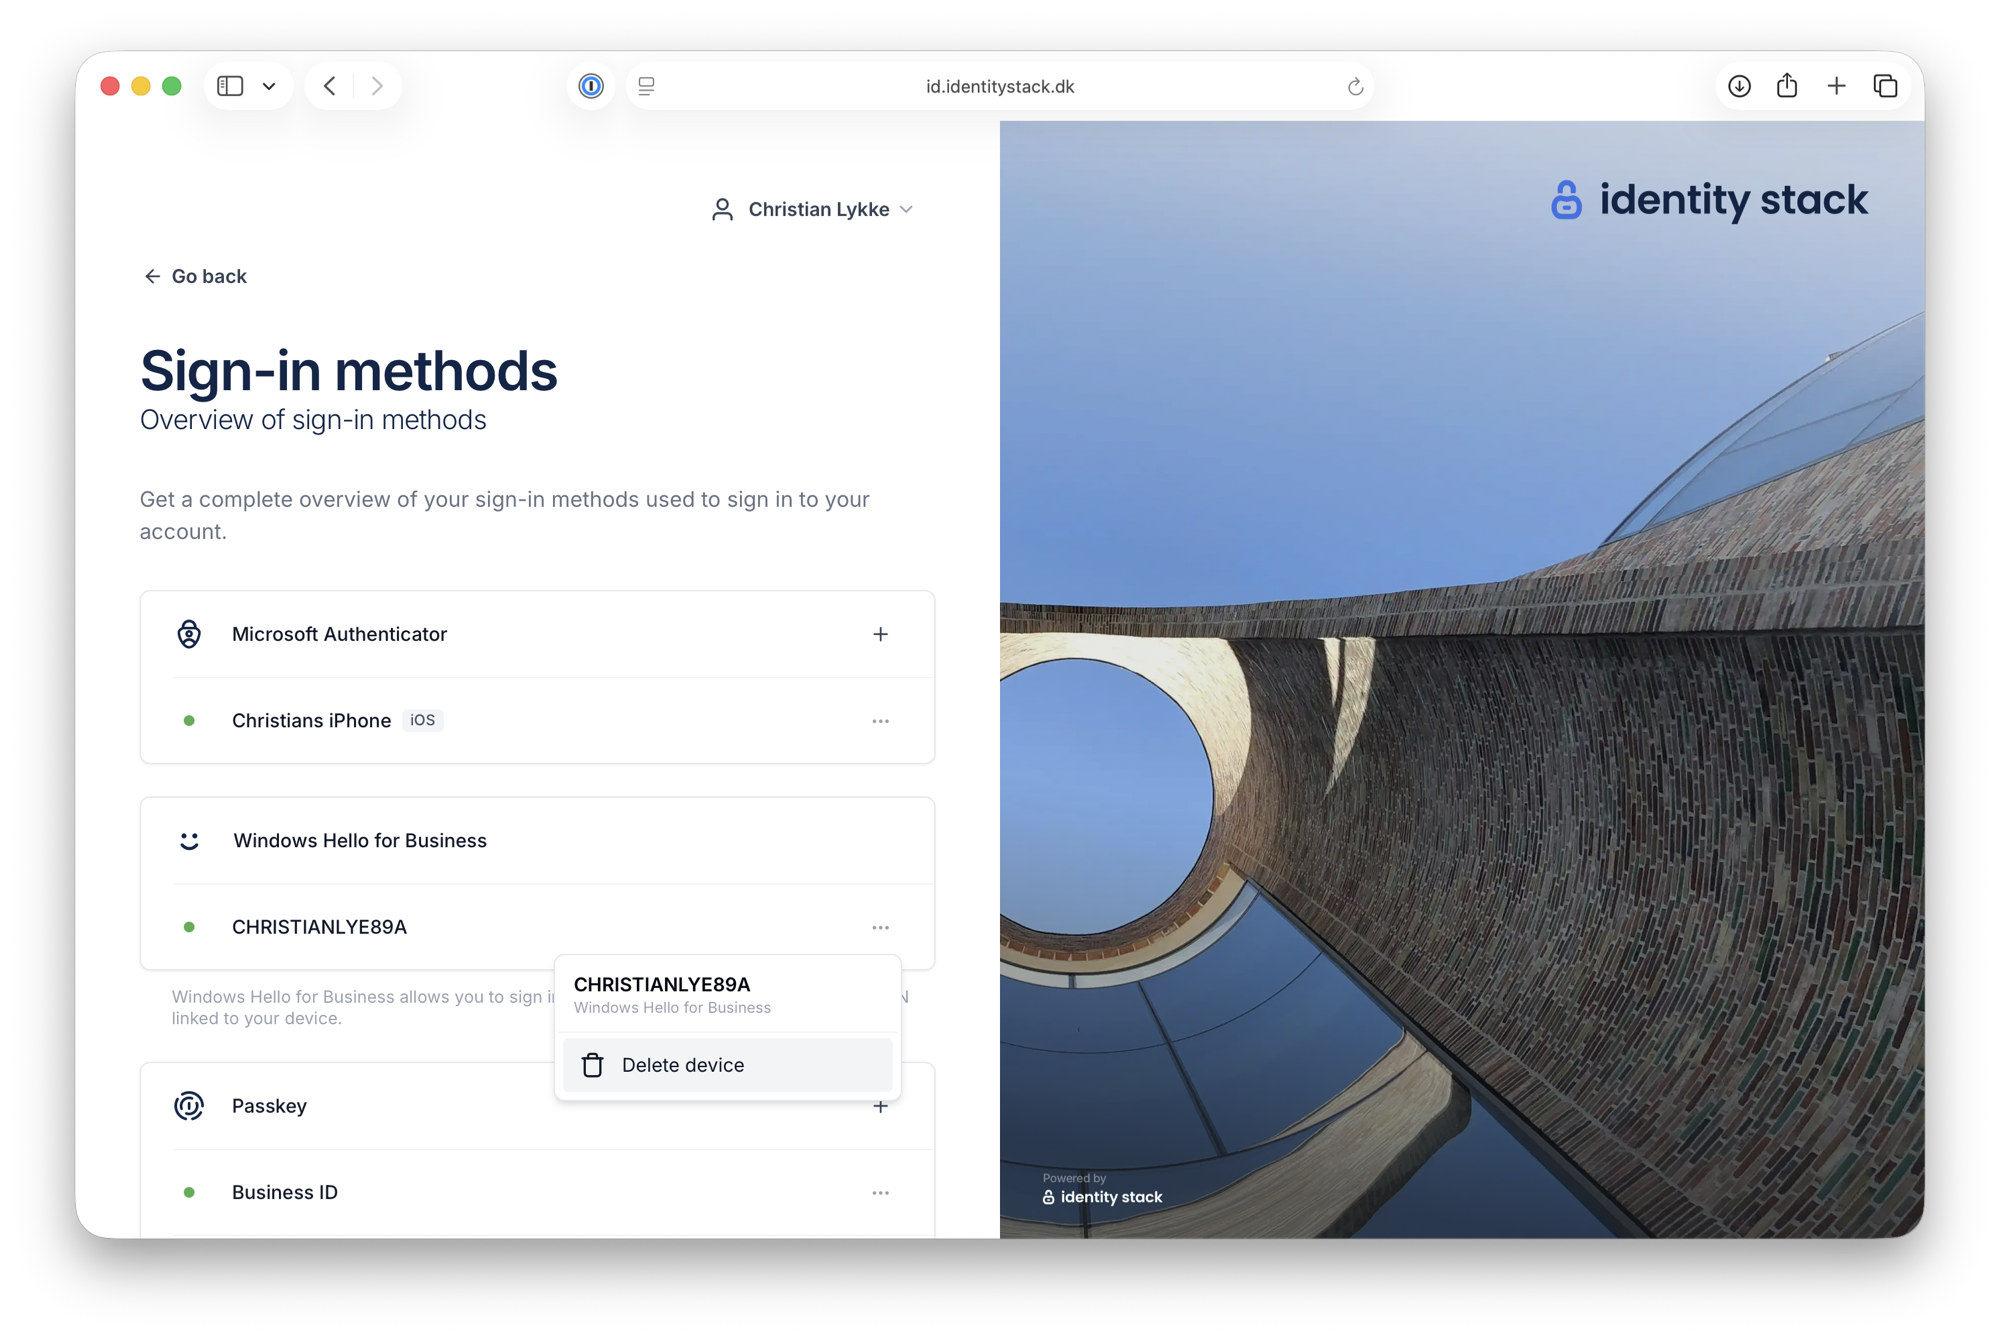
Task: Select the Christians iPhone device row
Action: tap(538, 721)
